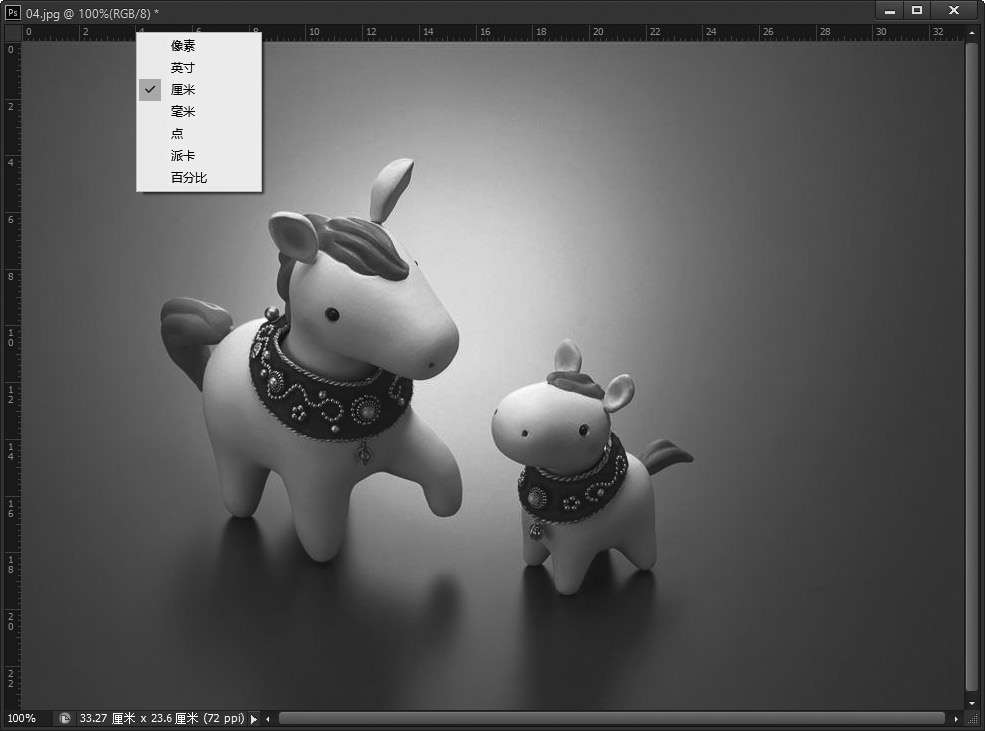The image size is (985, 731).
Task: Pick 点 unit entry
Action: 199,133
